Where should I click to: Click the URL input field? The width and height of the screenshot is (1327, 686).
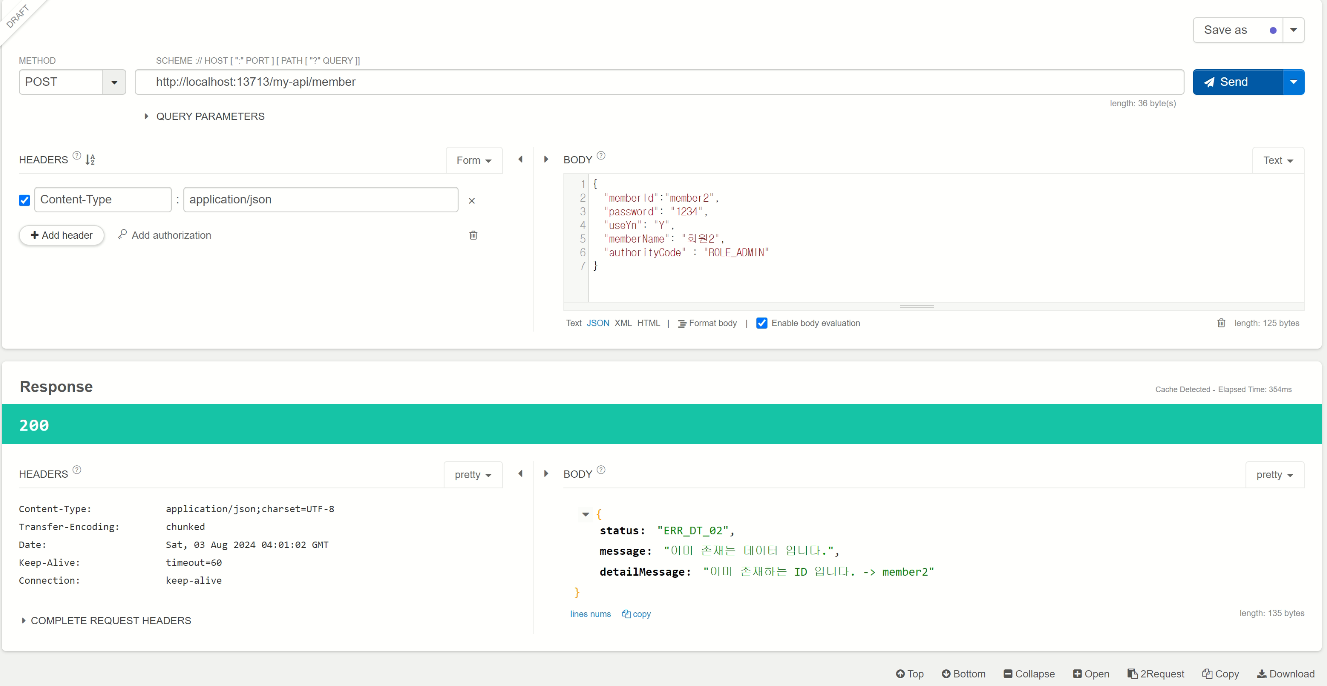click(x=660, y=82)
